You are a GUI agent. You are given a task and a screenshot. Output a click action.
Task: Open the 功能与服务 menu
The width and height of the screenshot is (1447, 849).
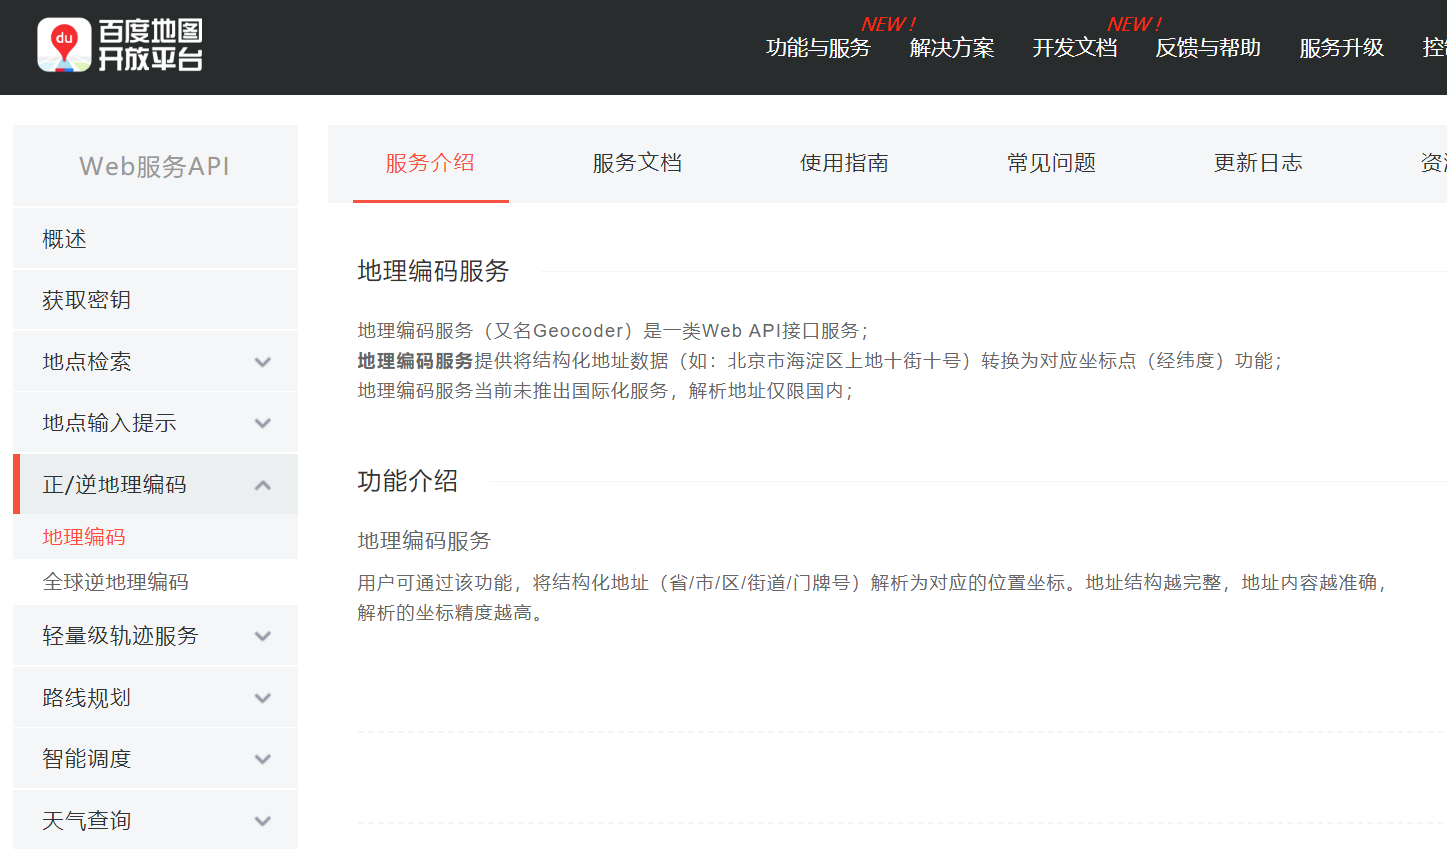click(x=818, y=47)
